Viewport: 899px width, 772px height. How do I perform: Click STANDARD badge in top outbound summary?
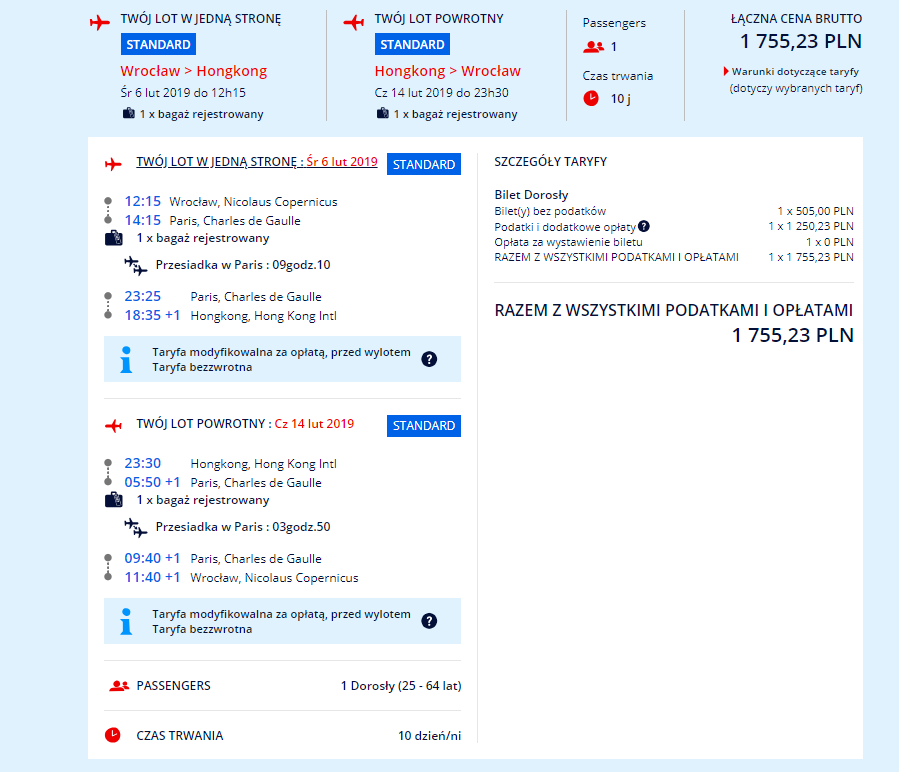[158, 44]
